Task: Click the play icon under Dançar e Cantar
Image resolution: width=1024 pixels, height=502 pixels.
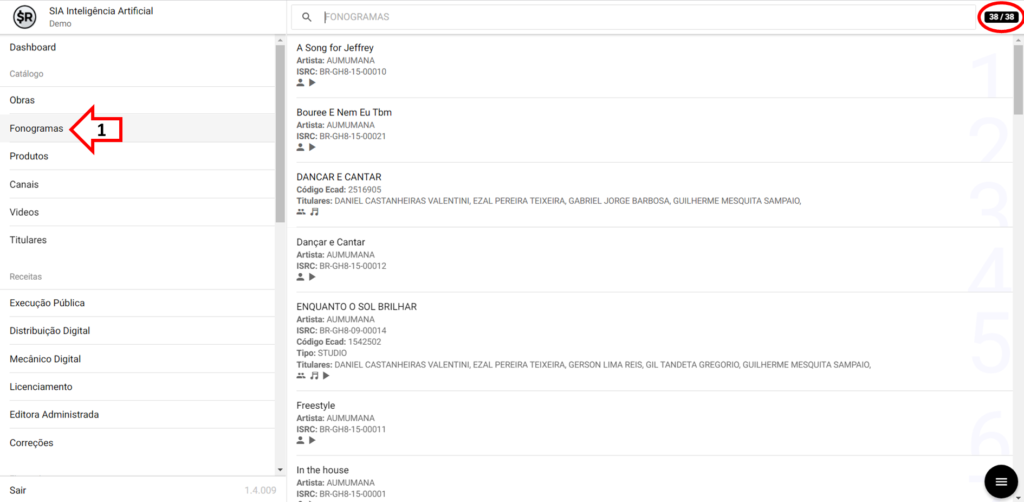Action: click(x=311, y=277)
